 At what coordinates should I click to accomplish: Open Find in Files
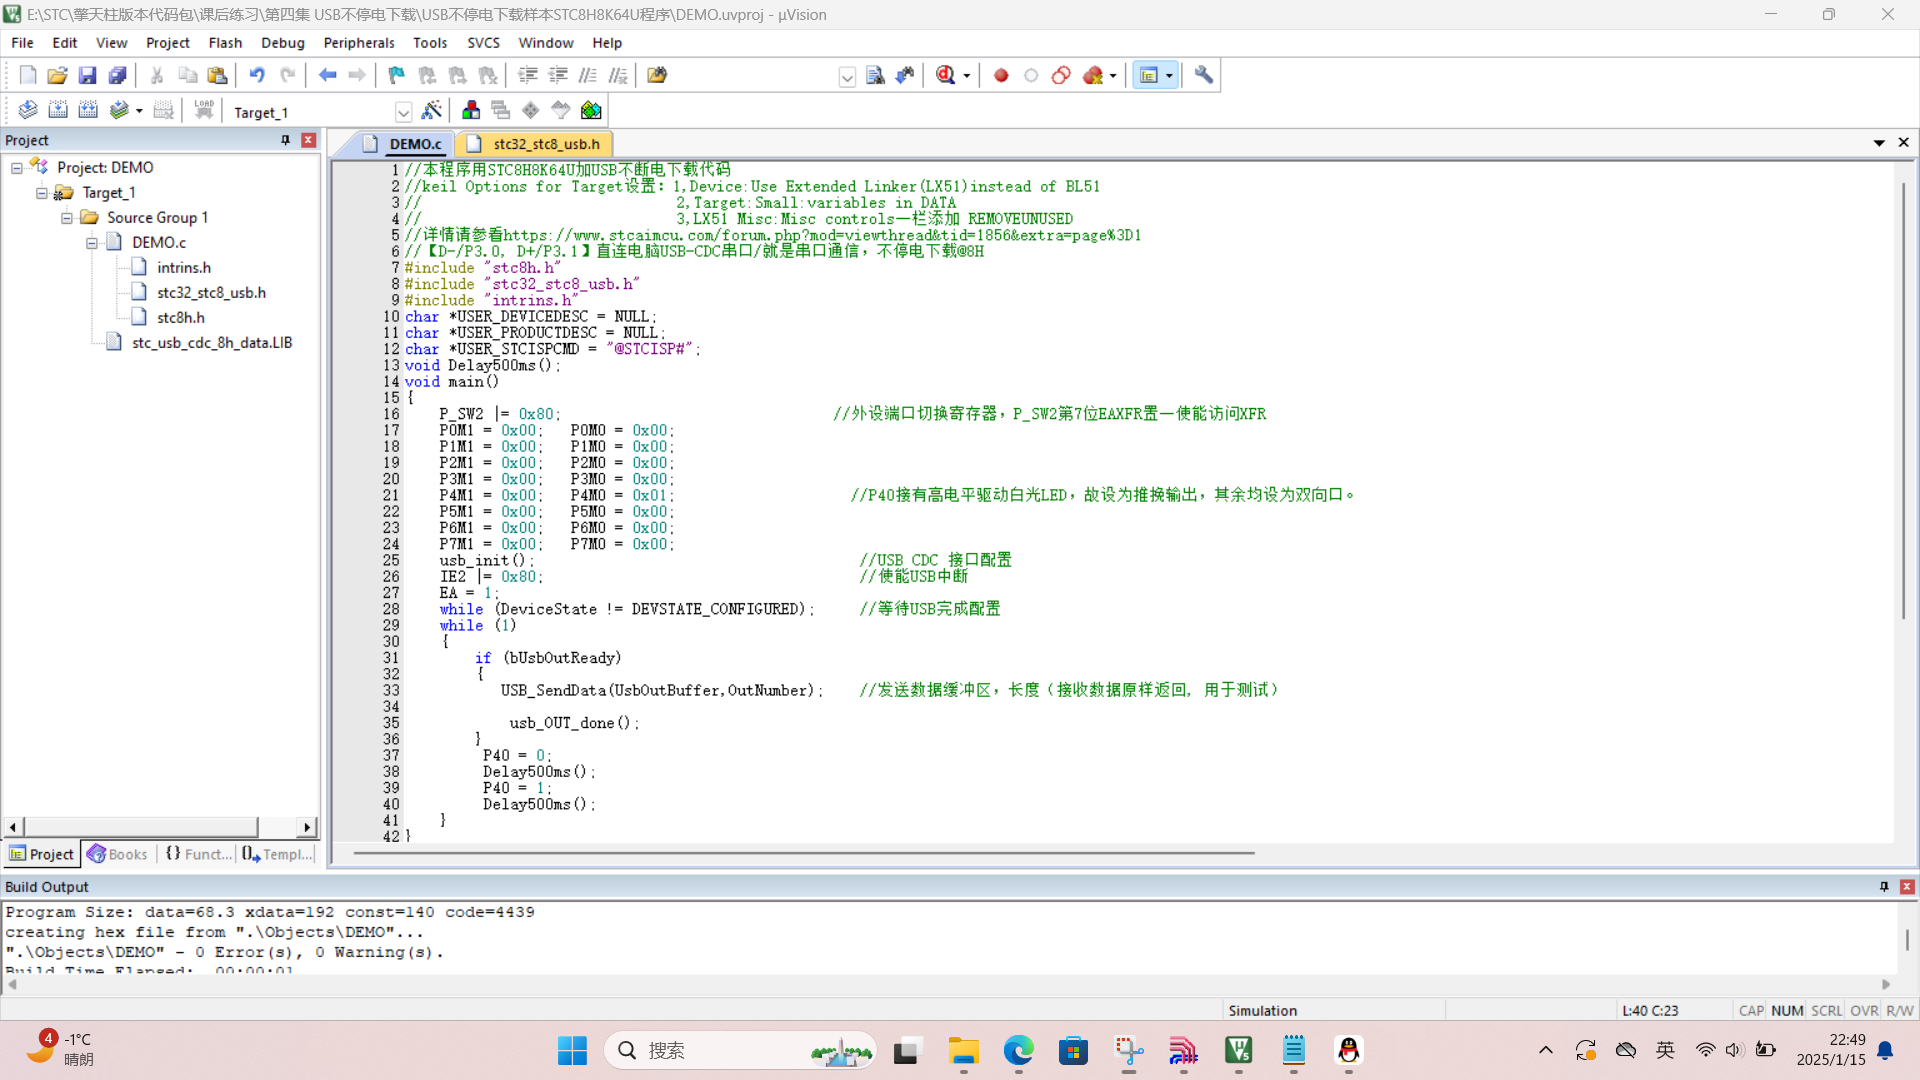[x=657, y=75]
